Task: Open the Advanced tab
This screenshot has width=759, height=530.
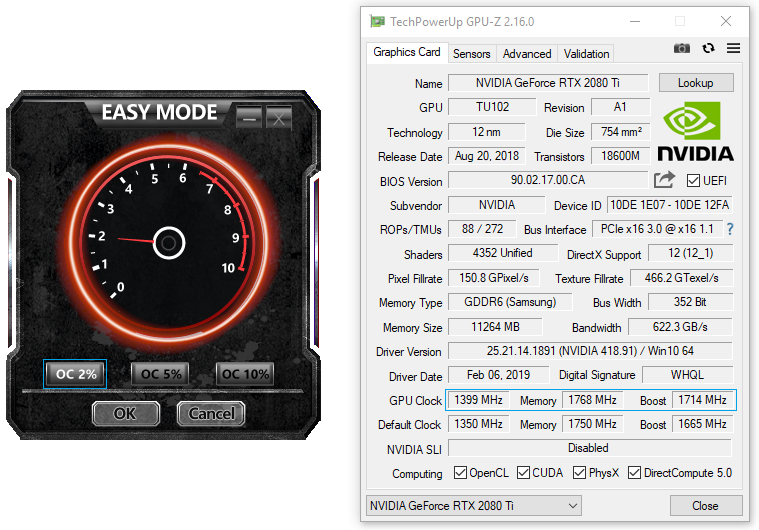Action: [x=527, y=54]
